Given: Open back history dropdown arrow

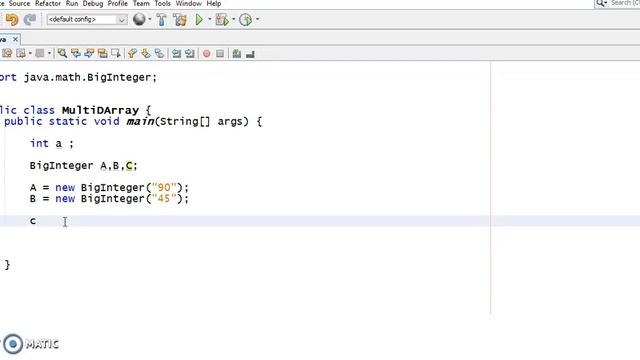Looking at the screenshot, I should tap(30, 53).
